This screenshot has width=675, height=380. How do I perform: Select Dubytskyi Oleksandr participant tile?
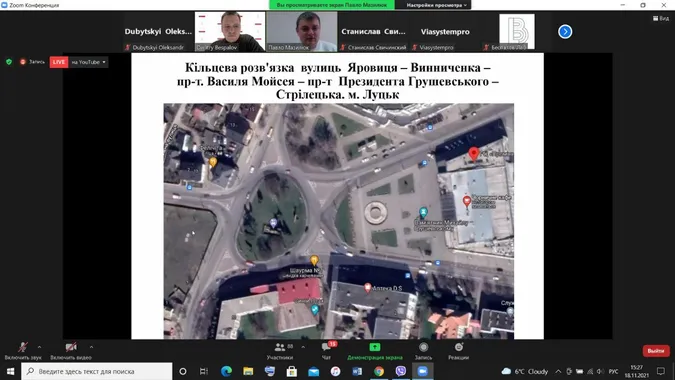(158, 31)
